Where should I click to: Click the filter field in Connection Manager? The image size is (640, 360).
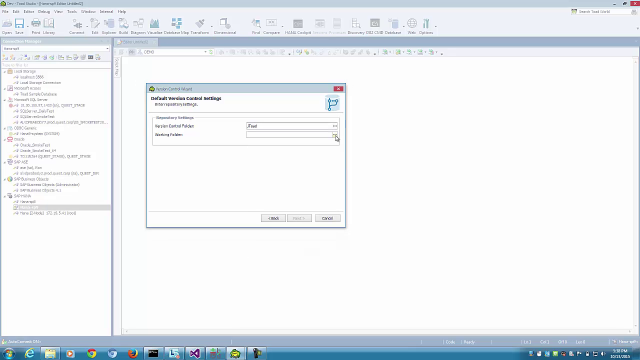[x=56, y=65]
